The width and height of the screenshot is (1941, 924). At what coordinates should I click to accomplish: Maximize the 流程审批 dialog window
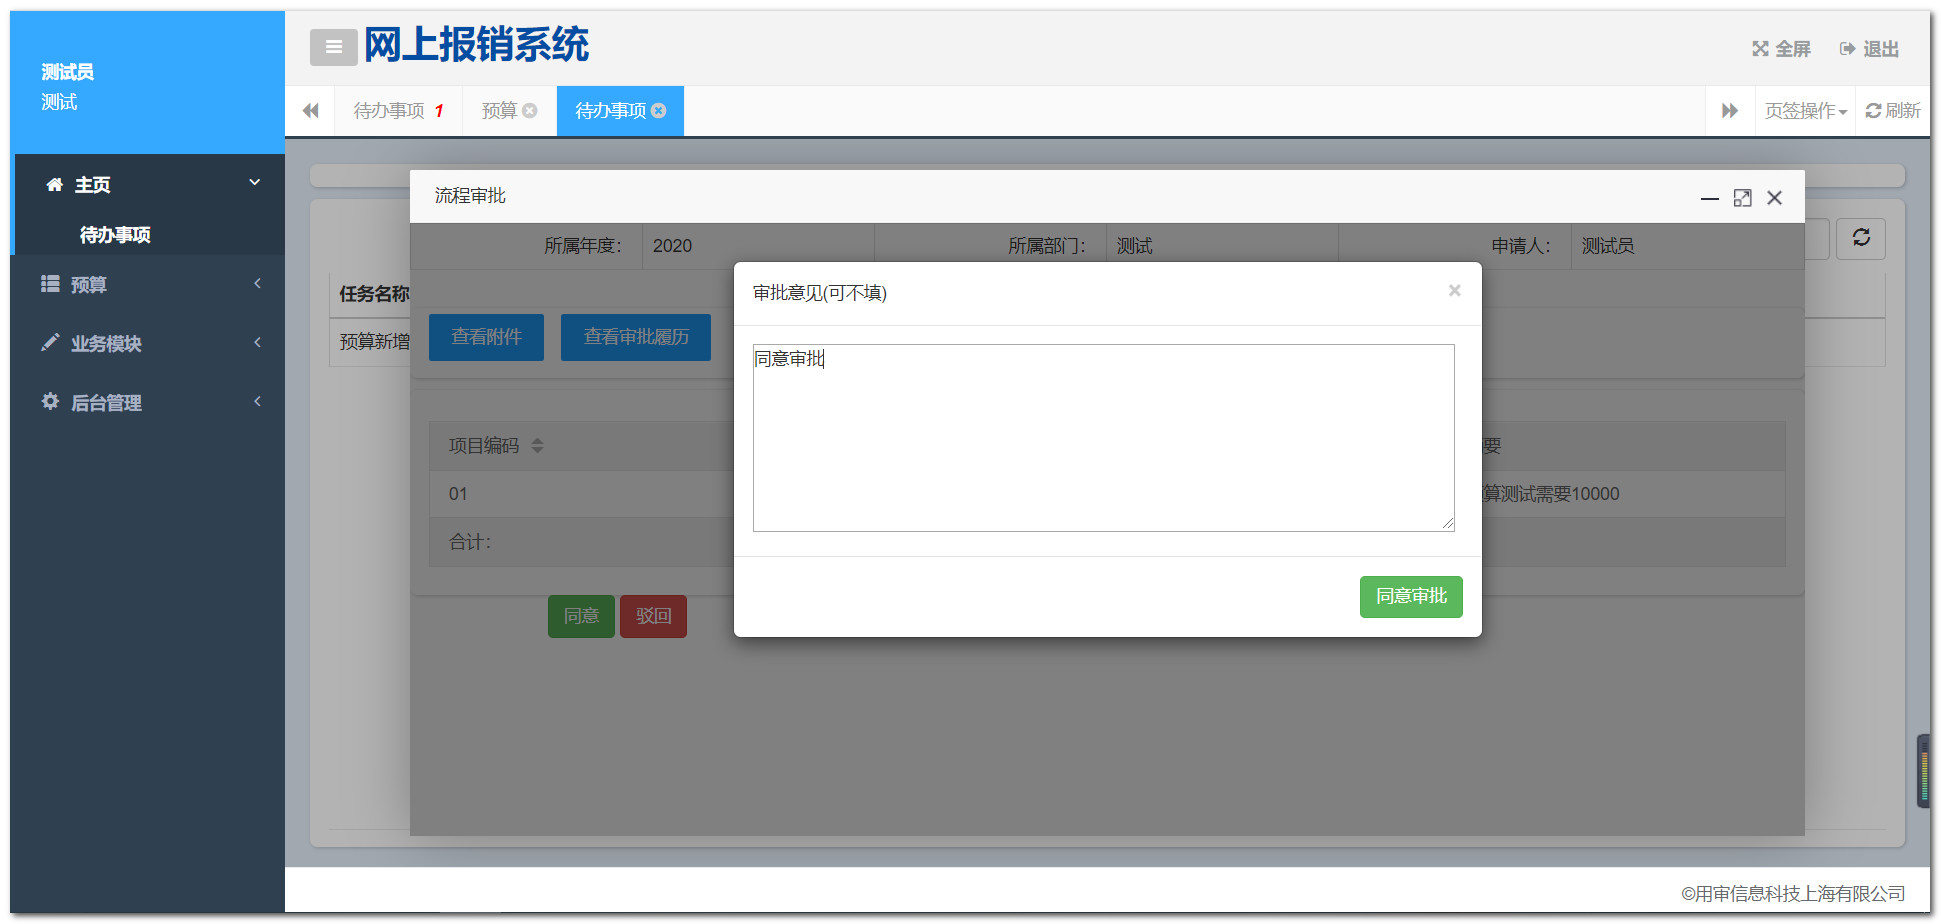click(x=1742, y=198)
